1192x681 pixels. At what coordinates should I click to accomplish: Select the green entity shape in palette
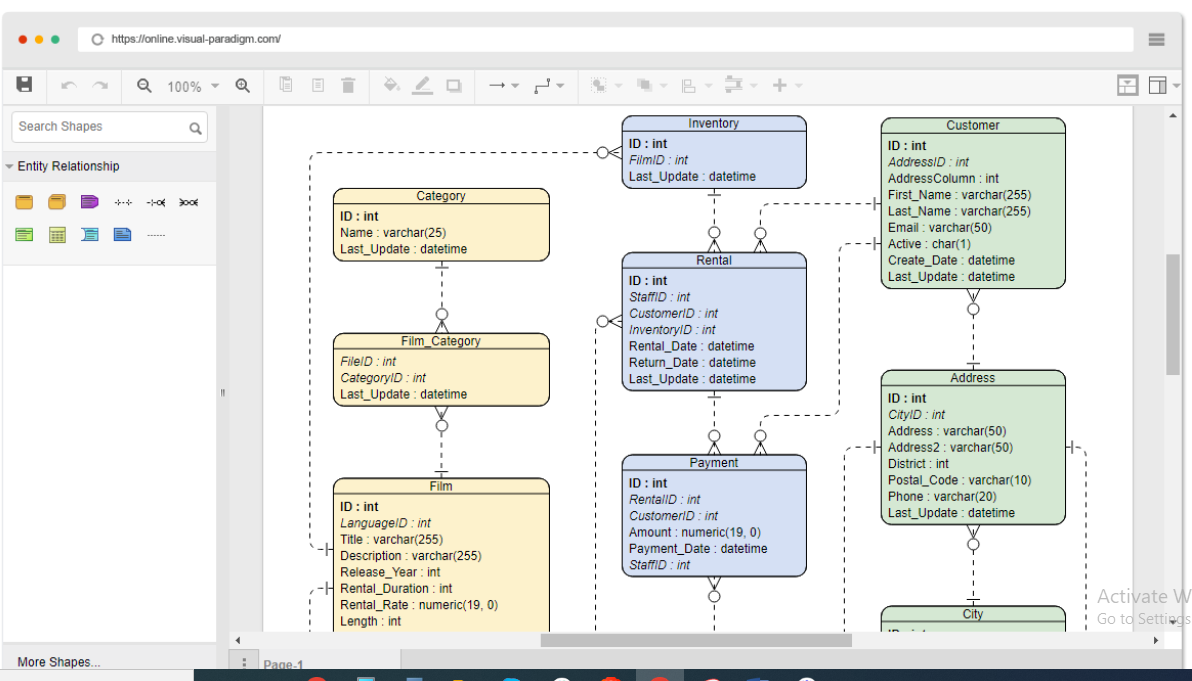click(x=25, y=235)
